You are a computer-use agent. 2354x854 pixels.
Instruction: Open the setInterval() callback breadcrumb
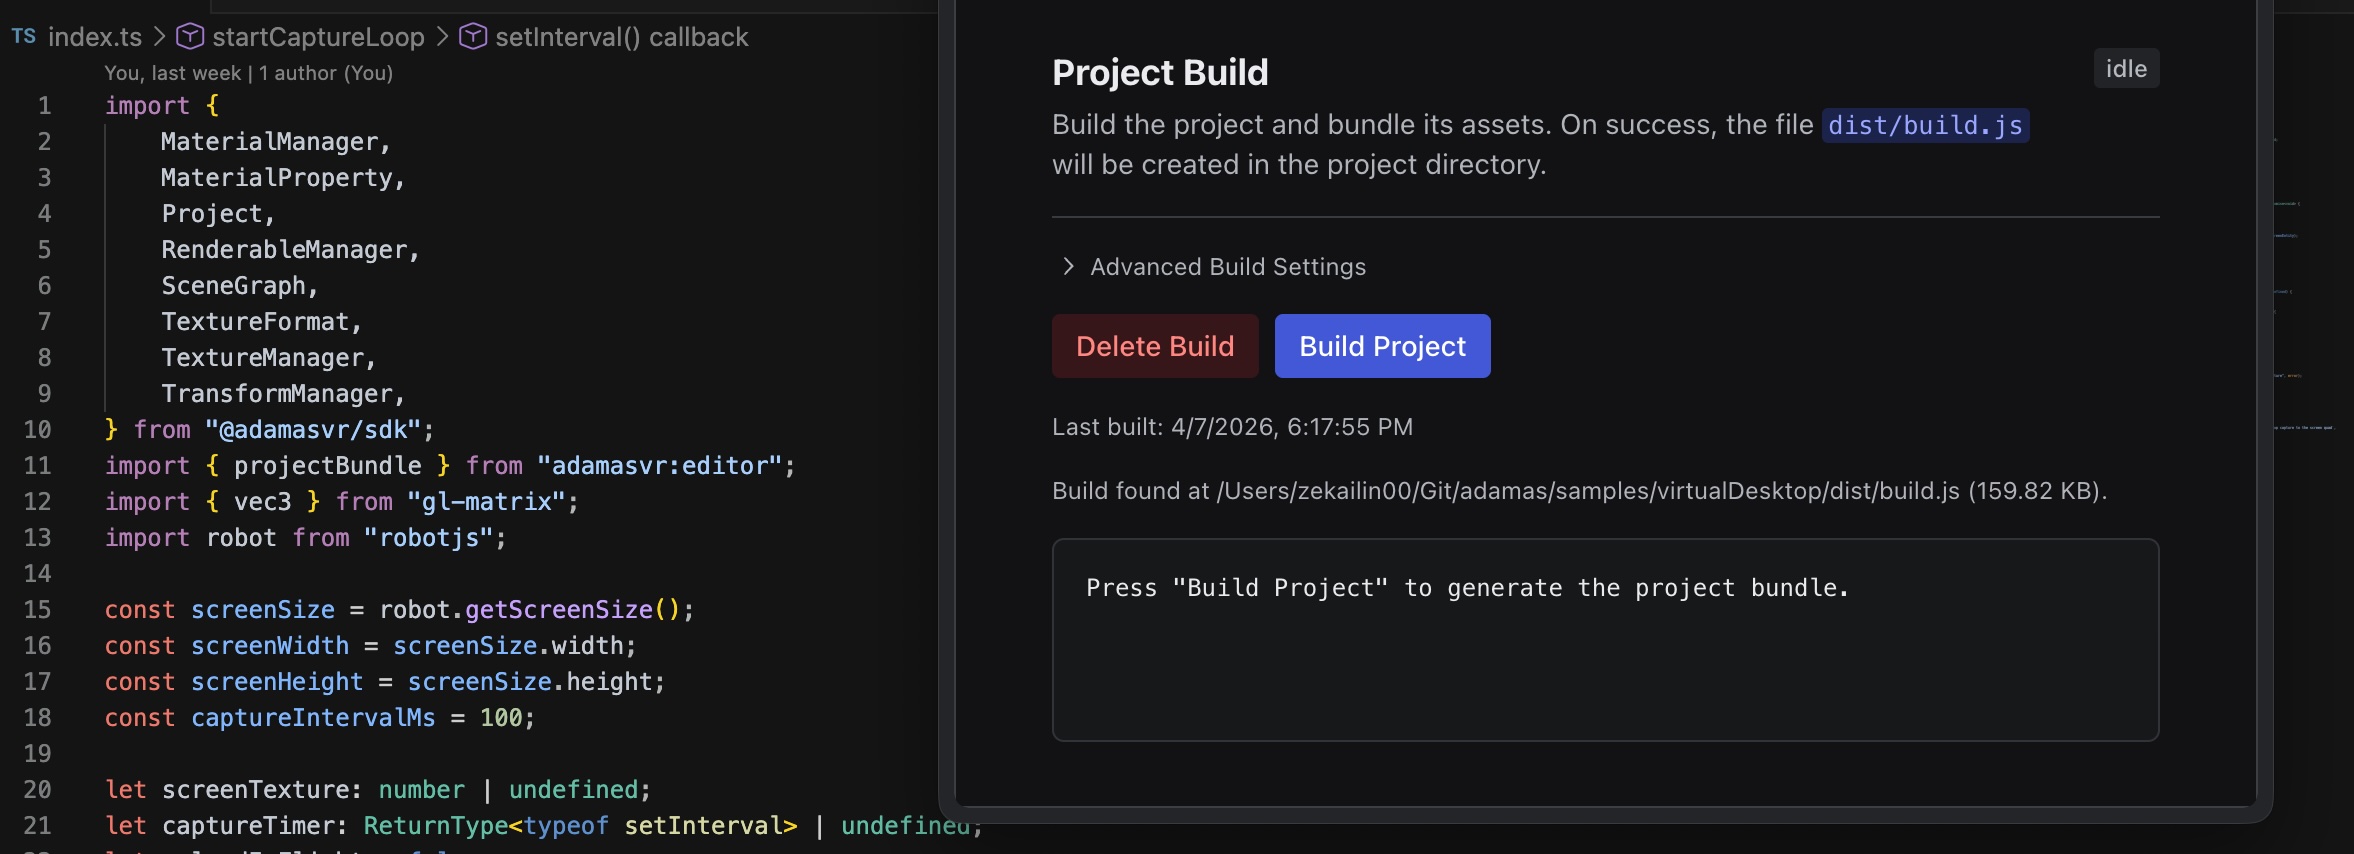point(621,37)
